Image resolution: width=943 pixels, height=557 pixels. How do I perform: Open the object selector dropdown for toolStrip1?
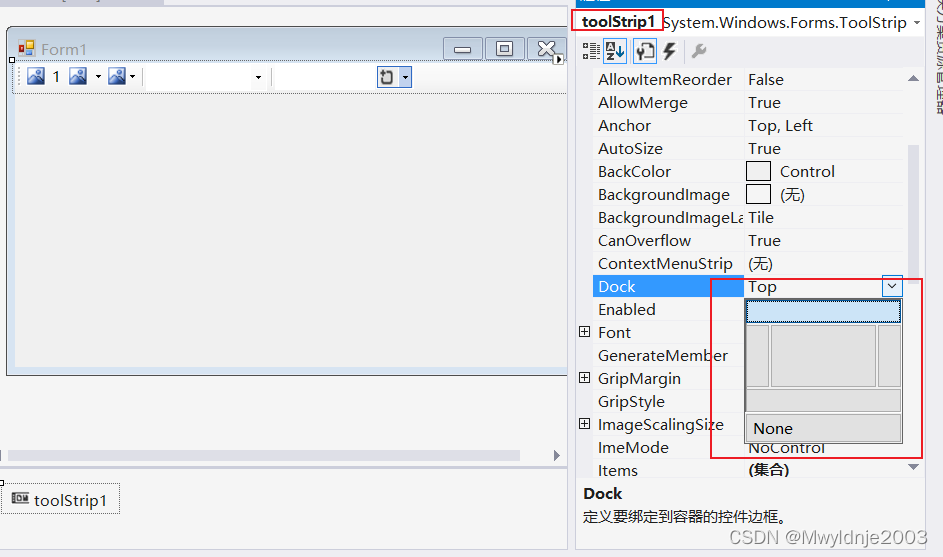tap(917, 23)
